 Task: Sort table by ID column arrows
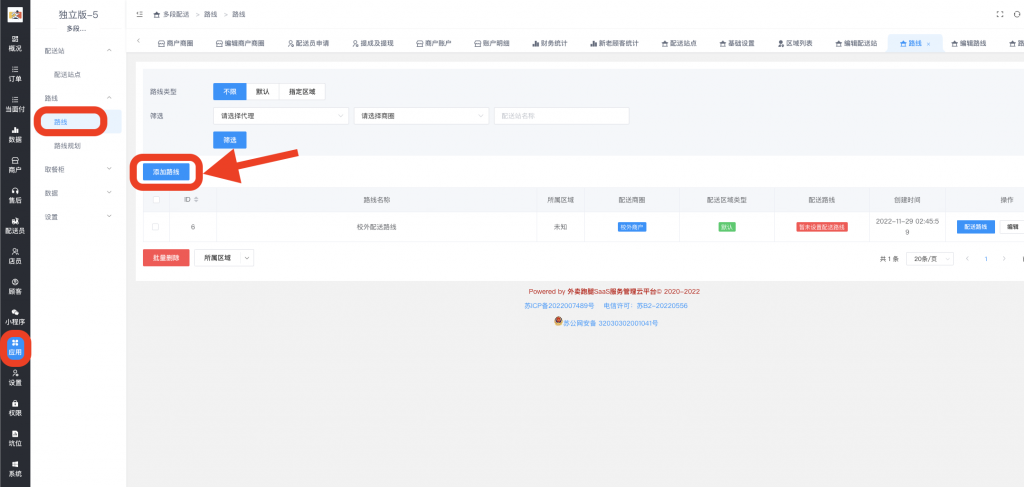[196, 200]
